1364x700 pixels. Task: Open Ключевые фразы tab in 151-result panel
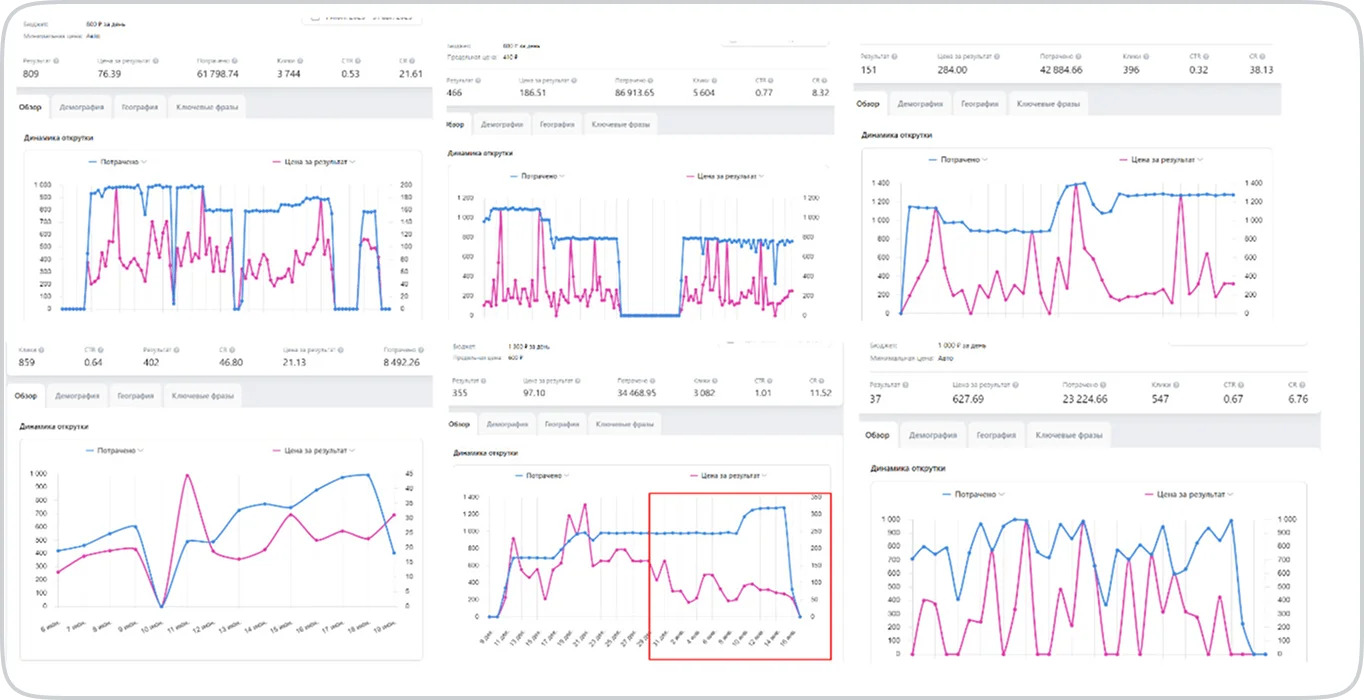click(x=1046, y=104)
